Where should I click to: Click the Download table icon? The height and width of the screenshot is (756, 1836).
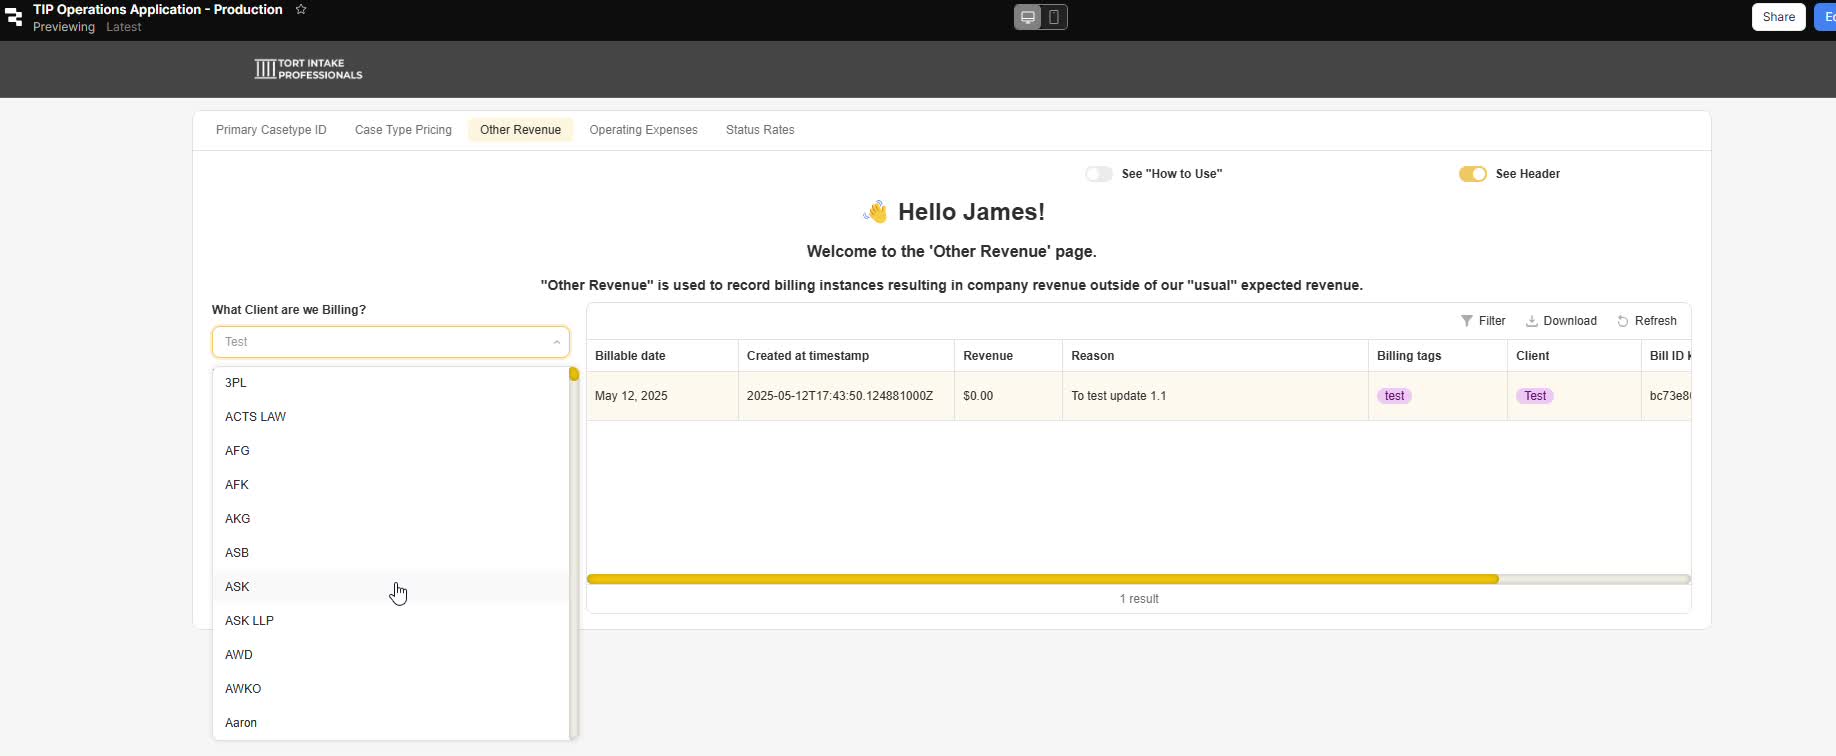(x=1531, y=321)
